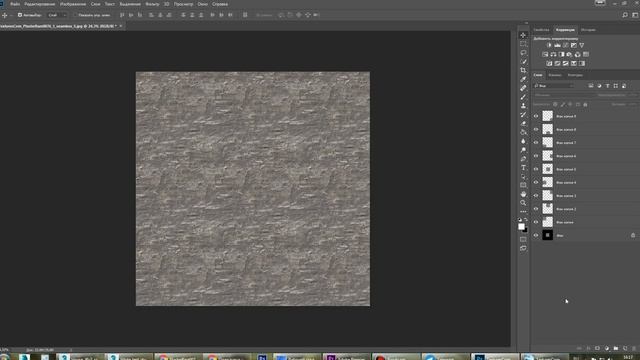This screenshot has width=640, height=360.
Task: Select the Eraser tool
Action: (x=523, y=123)
